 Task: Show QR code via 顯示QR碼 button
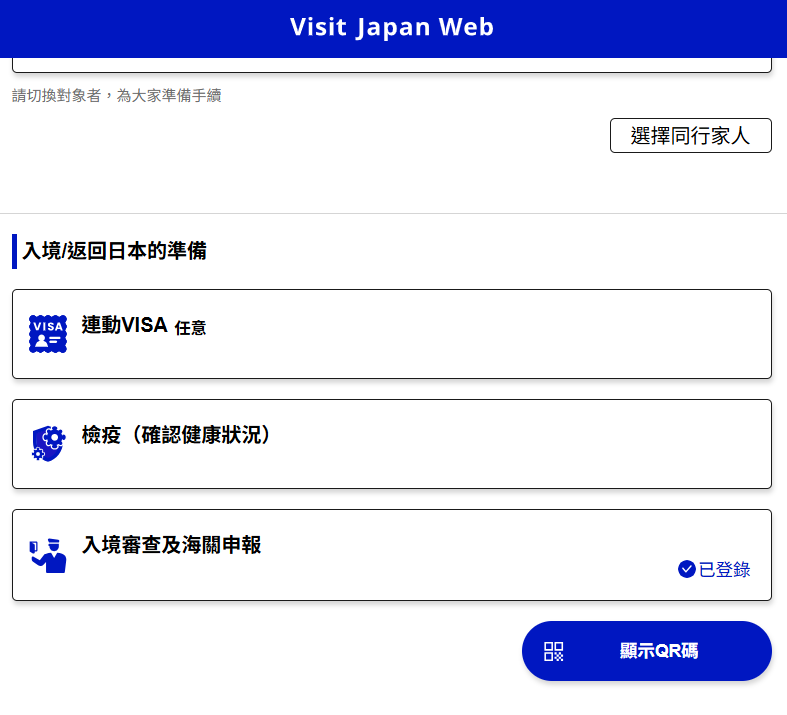646,651
